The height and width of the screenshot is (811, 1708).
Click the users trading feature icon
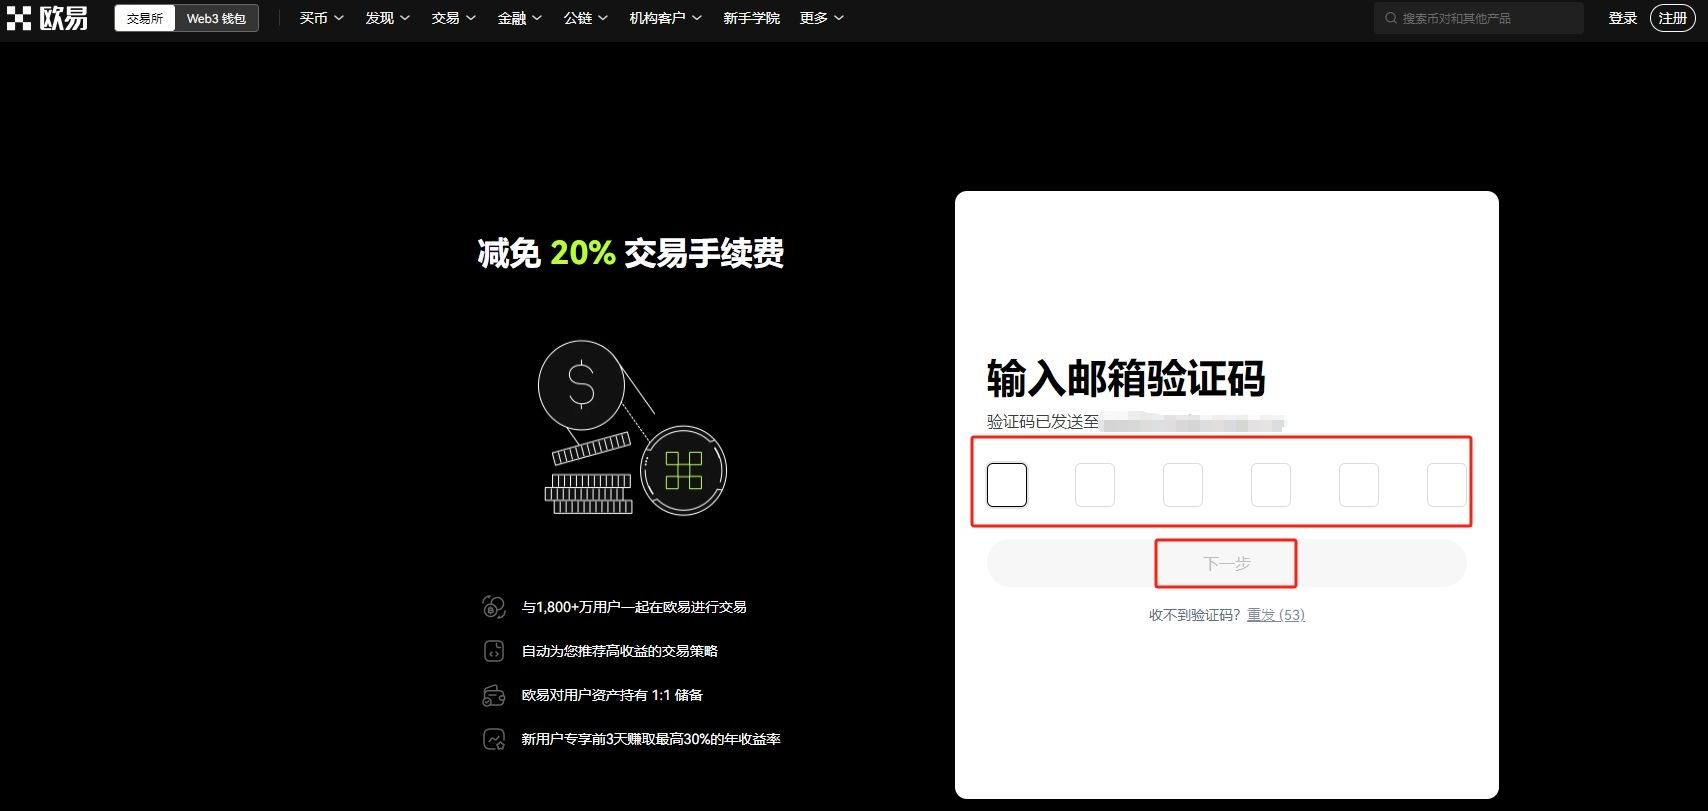click(x=494, y=607)
